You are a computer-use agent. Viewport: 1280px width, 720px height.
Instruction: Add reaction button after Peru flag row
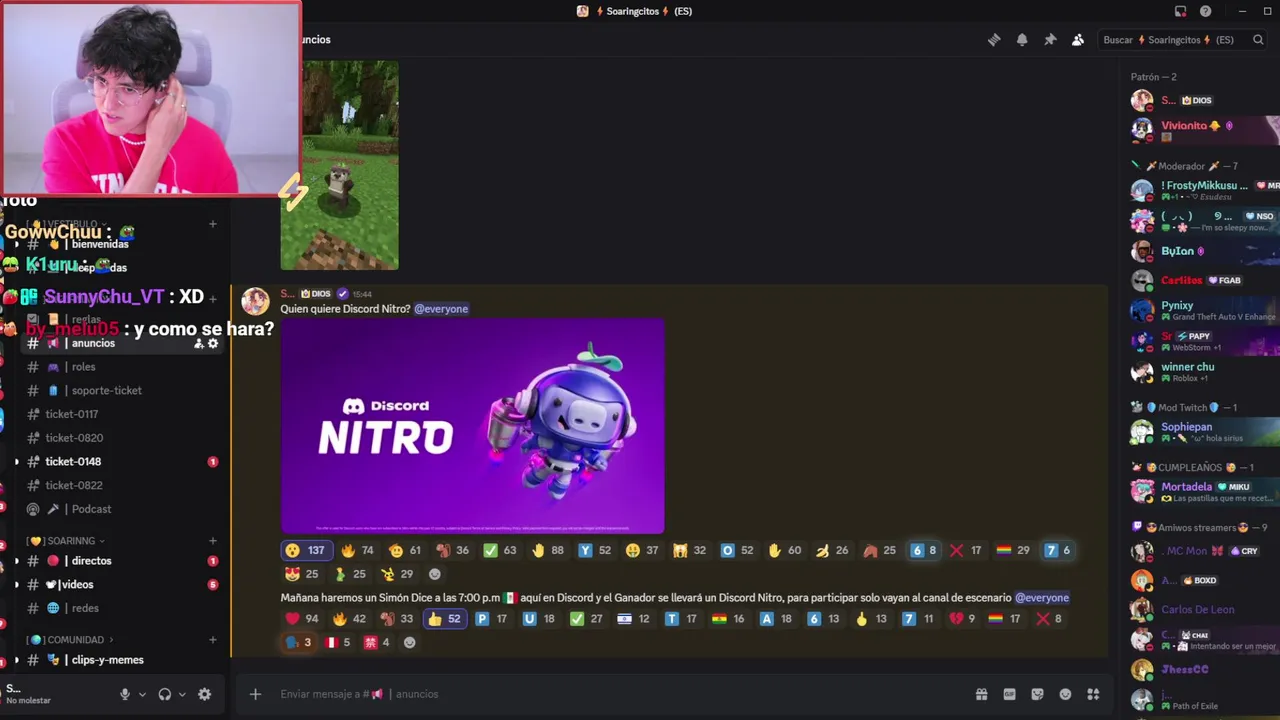[409, 643]
